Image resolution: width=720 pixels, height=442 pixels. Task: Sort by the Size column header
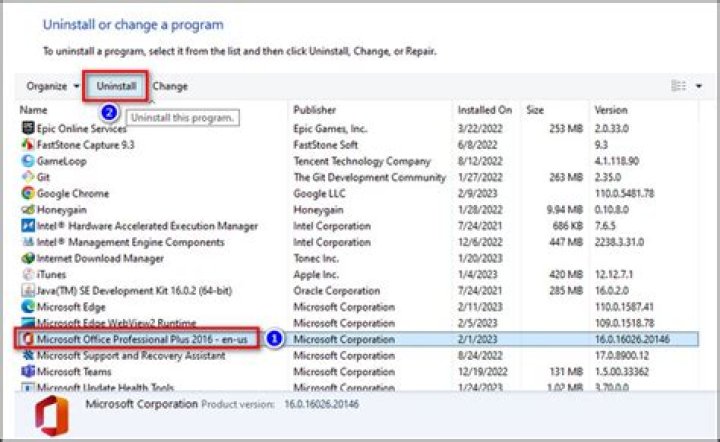click(x=535, y=110)
